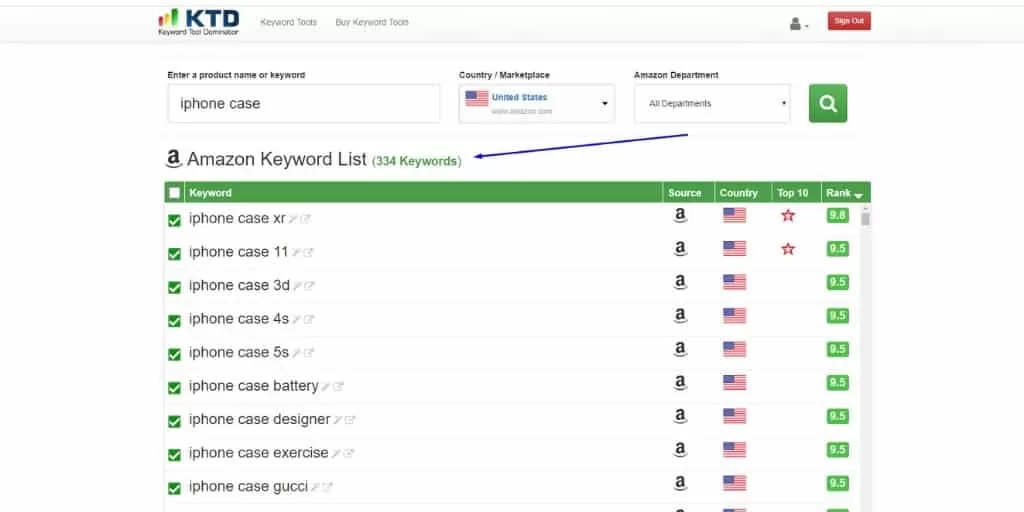Open Buy Keyword Tools in top navigation
Image resolution: width=1024 pixels, height=512 pixels.
[372, 22]
